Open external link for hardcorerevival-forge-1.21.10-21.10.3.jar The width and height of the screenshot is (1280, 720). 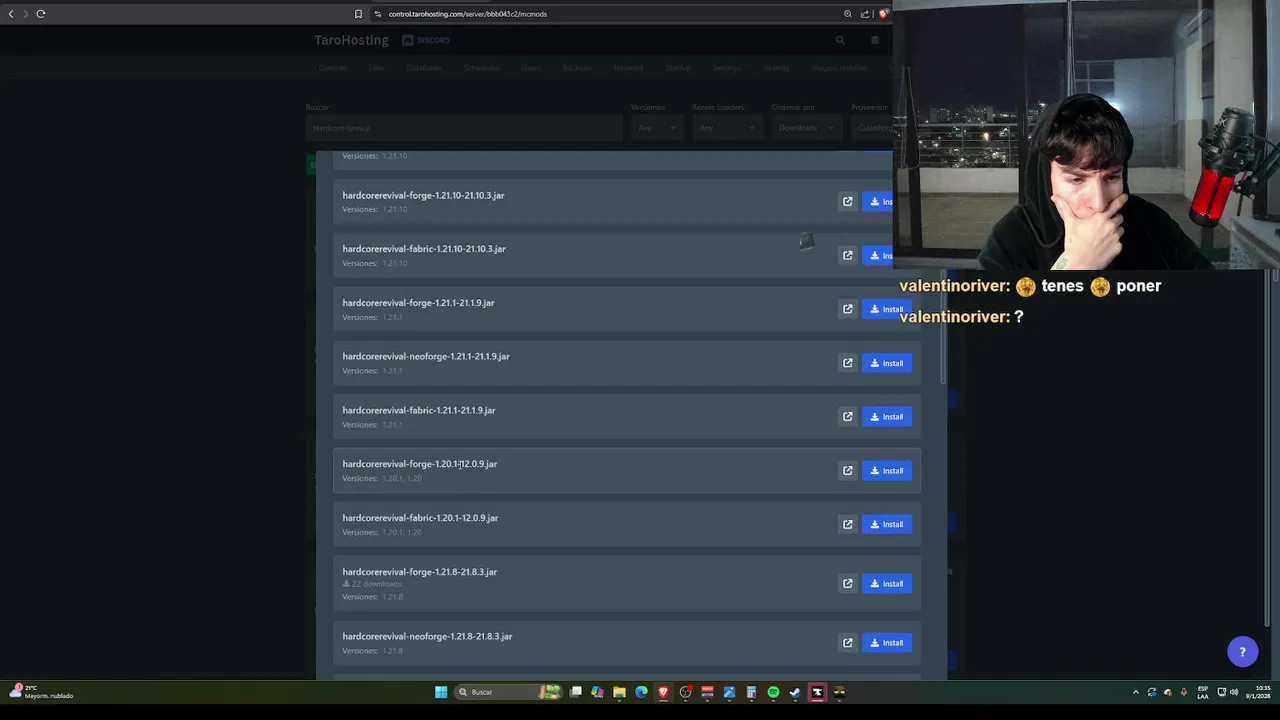[848, 202]
